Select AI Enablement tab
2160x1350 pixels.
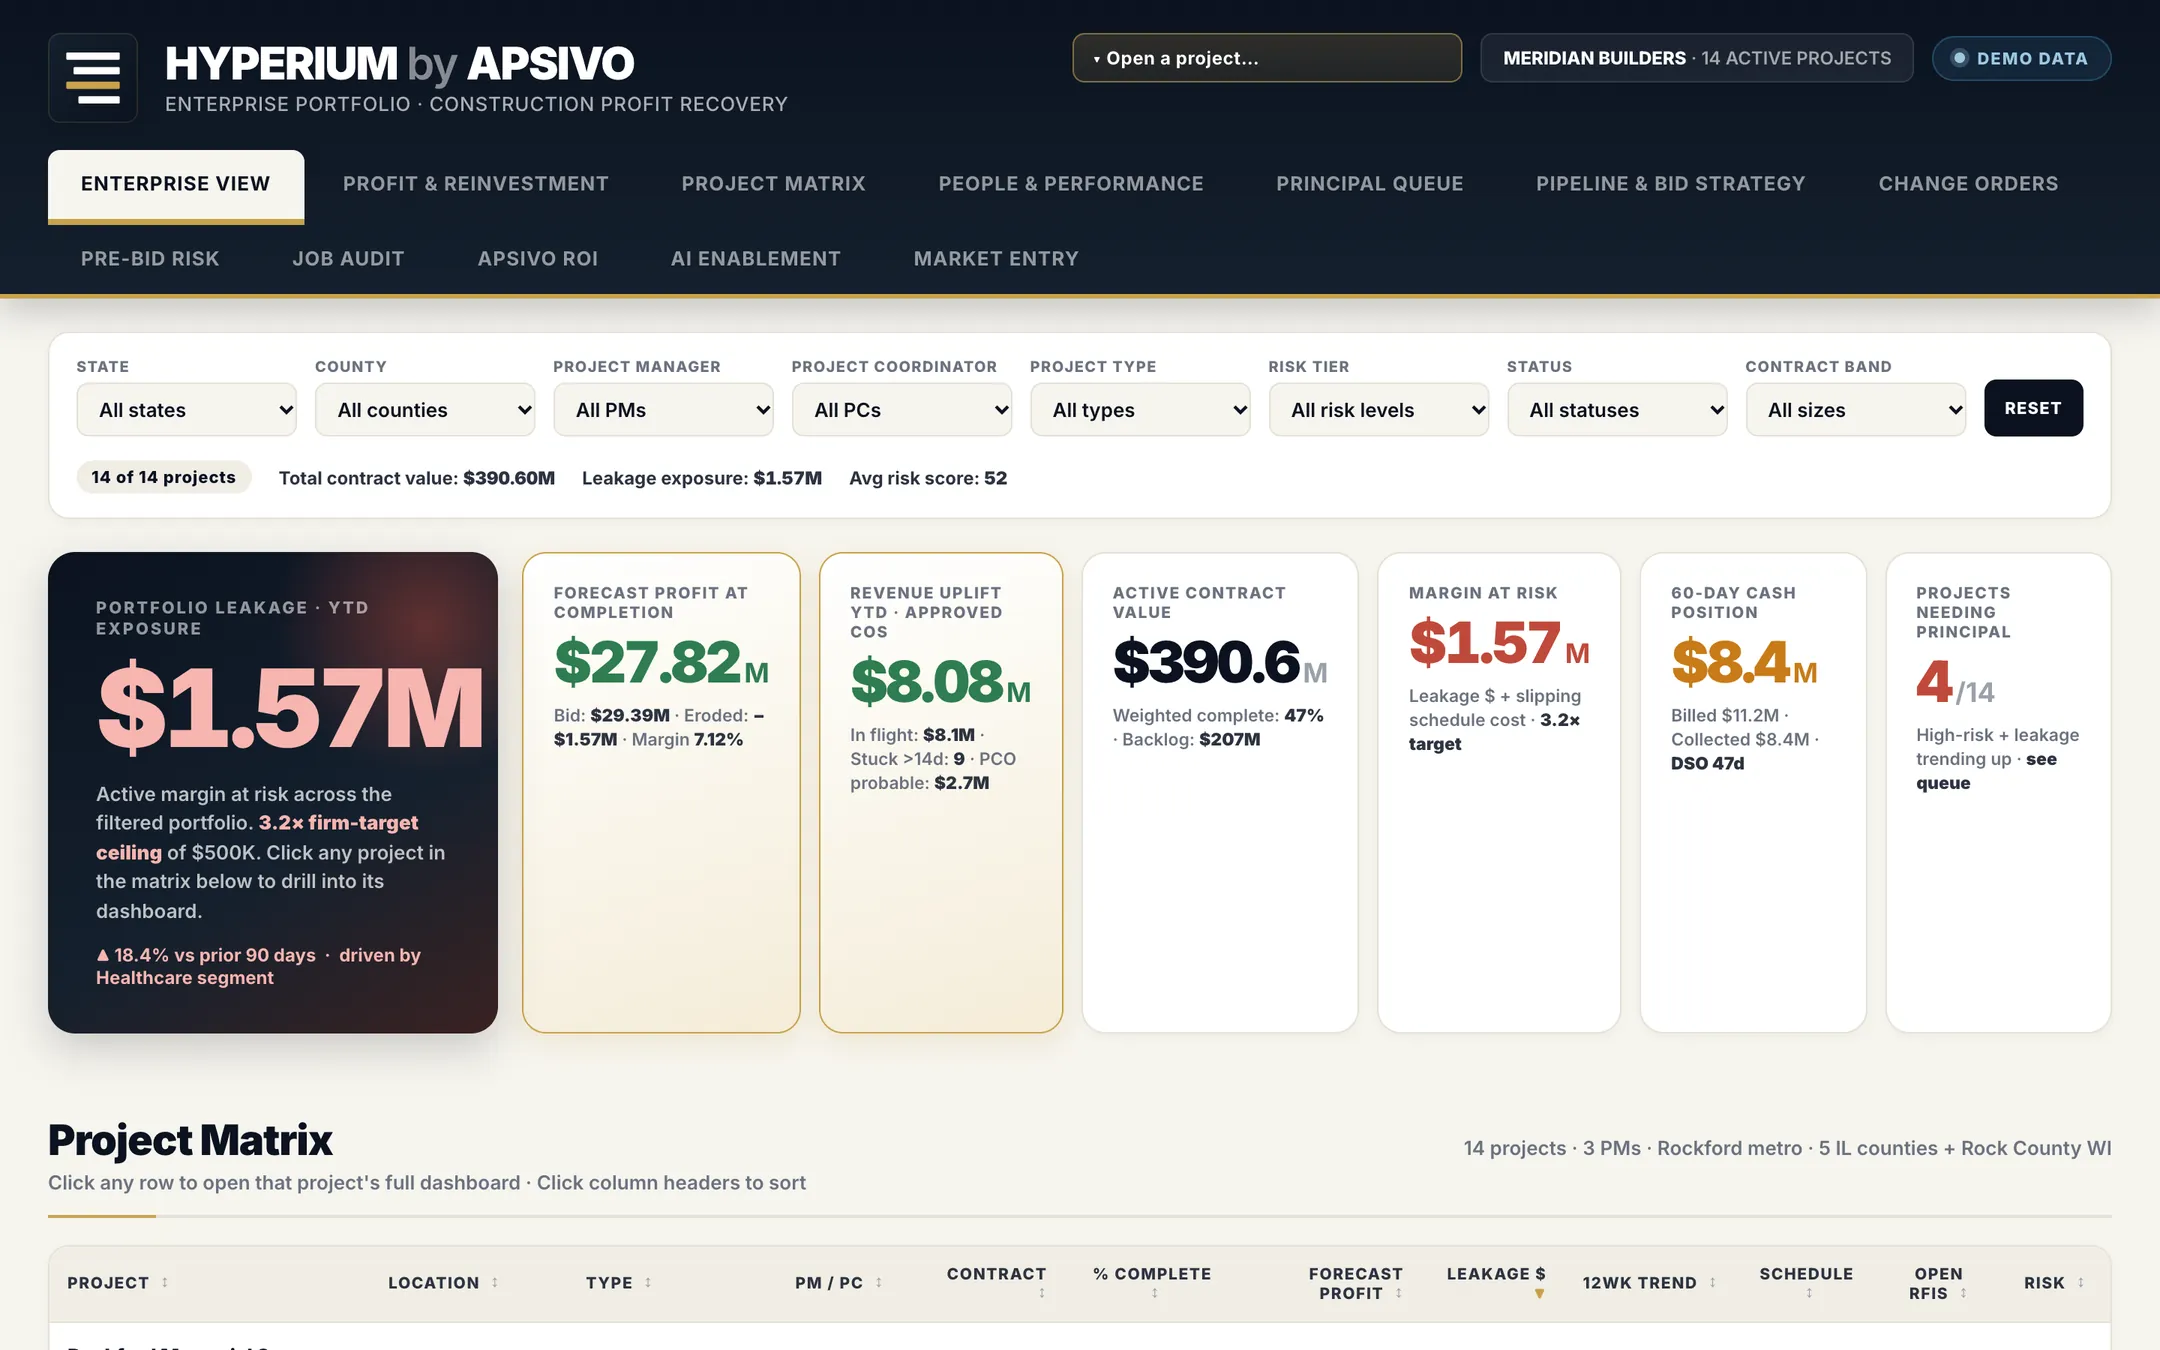coord(756,259)
